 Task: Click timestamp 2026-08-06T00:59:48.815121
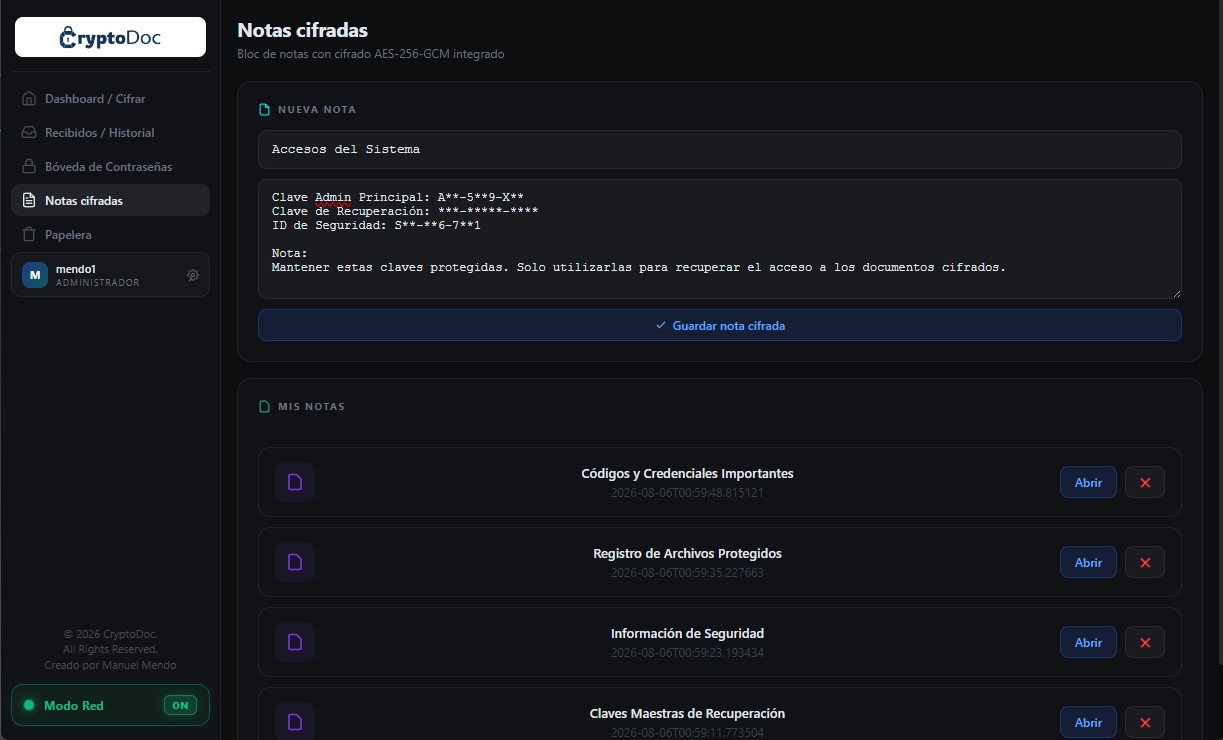[x=688, y=493]
